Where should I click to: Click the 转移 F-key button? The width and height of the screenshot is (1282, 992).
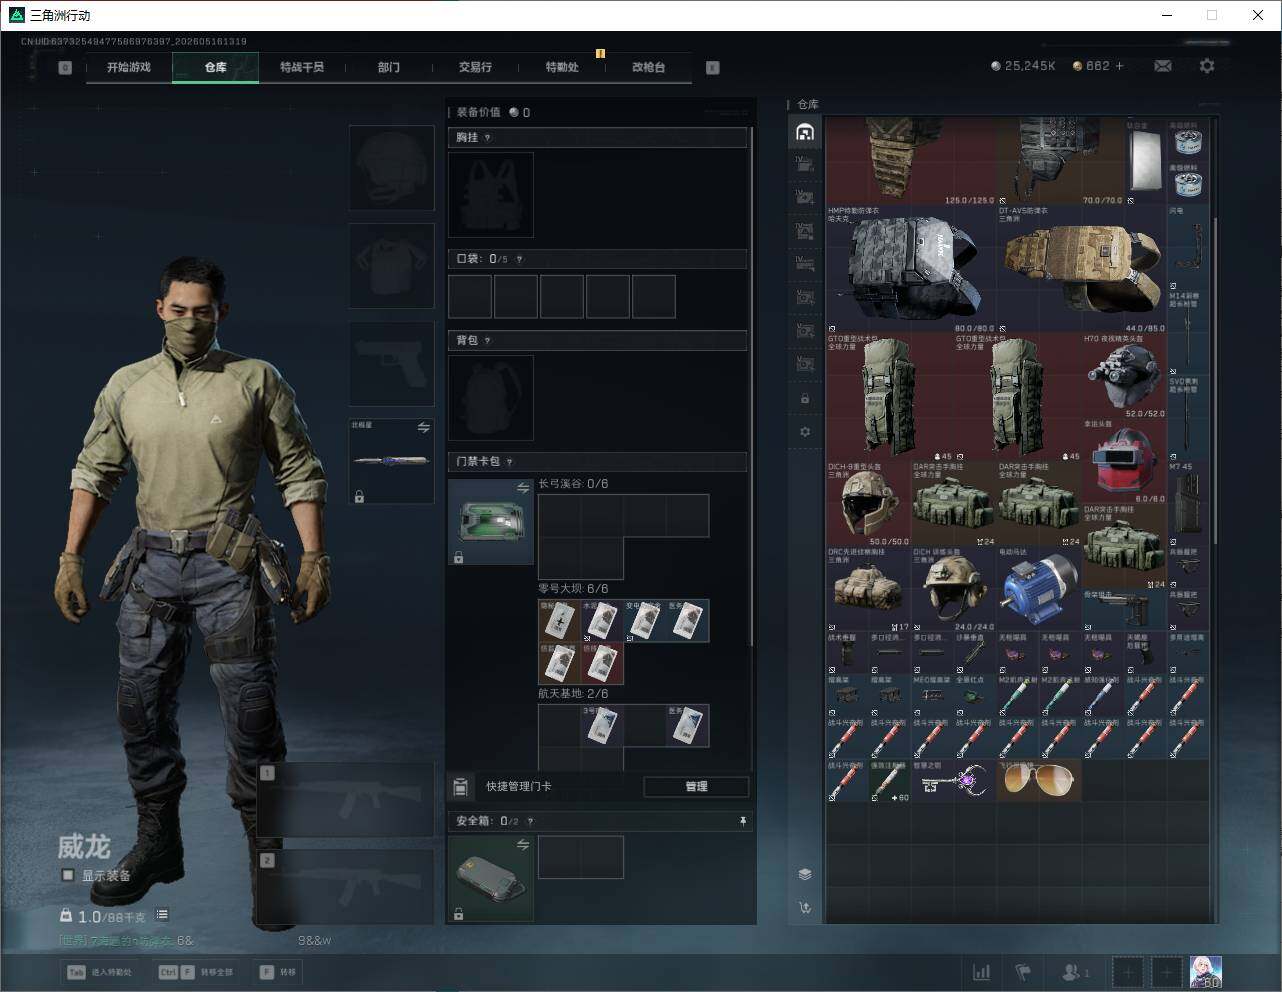point(278,972)
